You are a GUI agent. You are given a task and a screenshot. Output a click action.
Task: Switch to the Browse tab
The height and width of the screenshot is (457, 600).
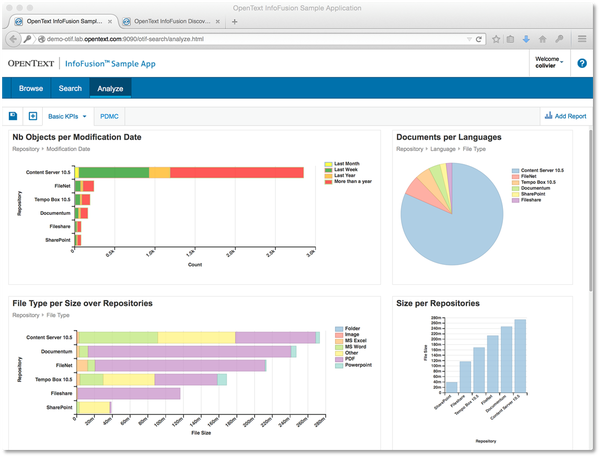31,88
